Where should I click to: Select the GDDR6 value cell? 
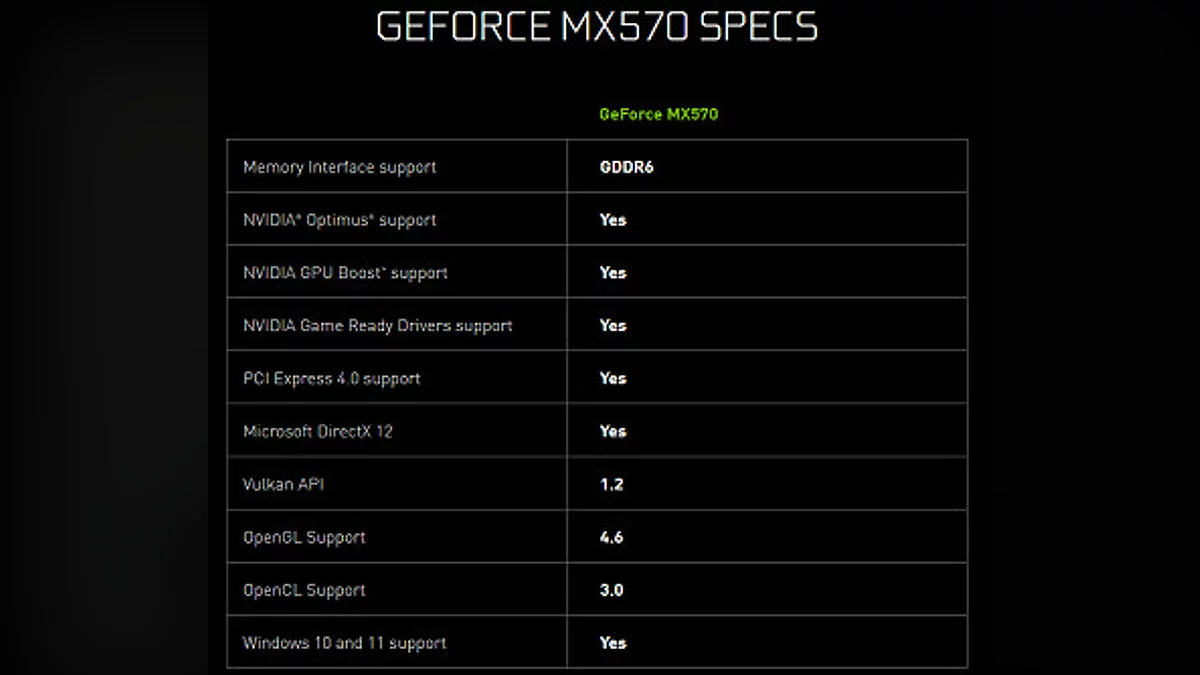pyautogui.click(x=626, y=167)
